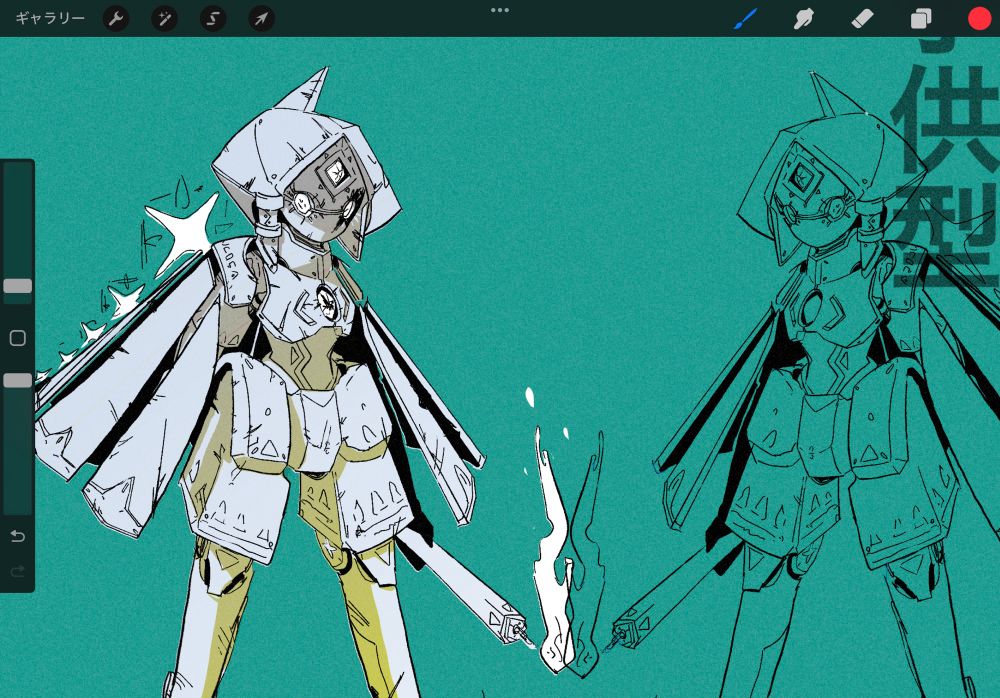Open the red active color picker

point(980,19)
